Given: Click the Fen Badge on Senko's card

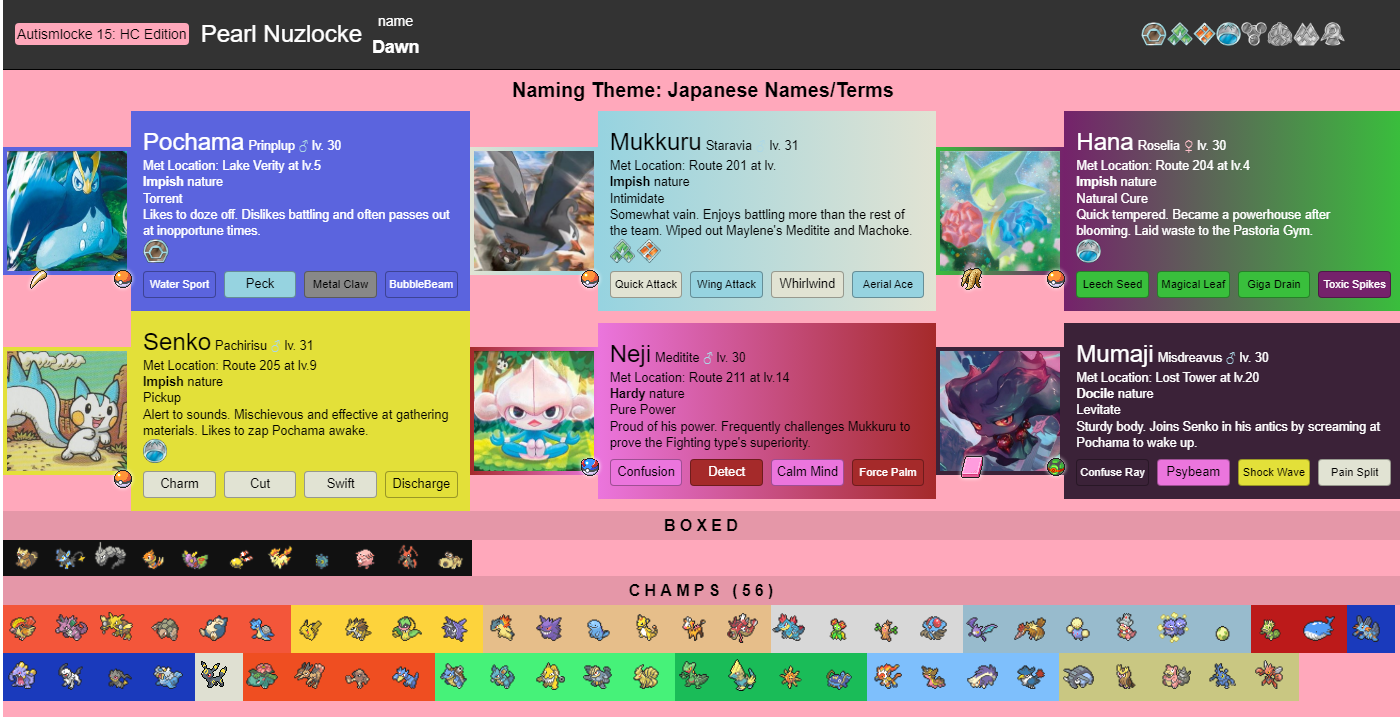Looking at the screenshot, I should [155, 451].
